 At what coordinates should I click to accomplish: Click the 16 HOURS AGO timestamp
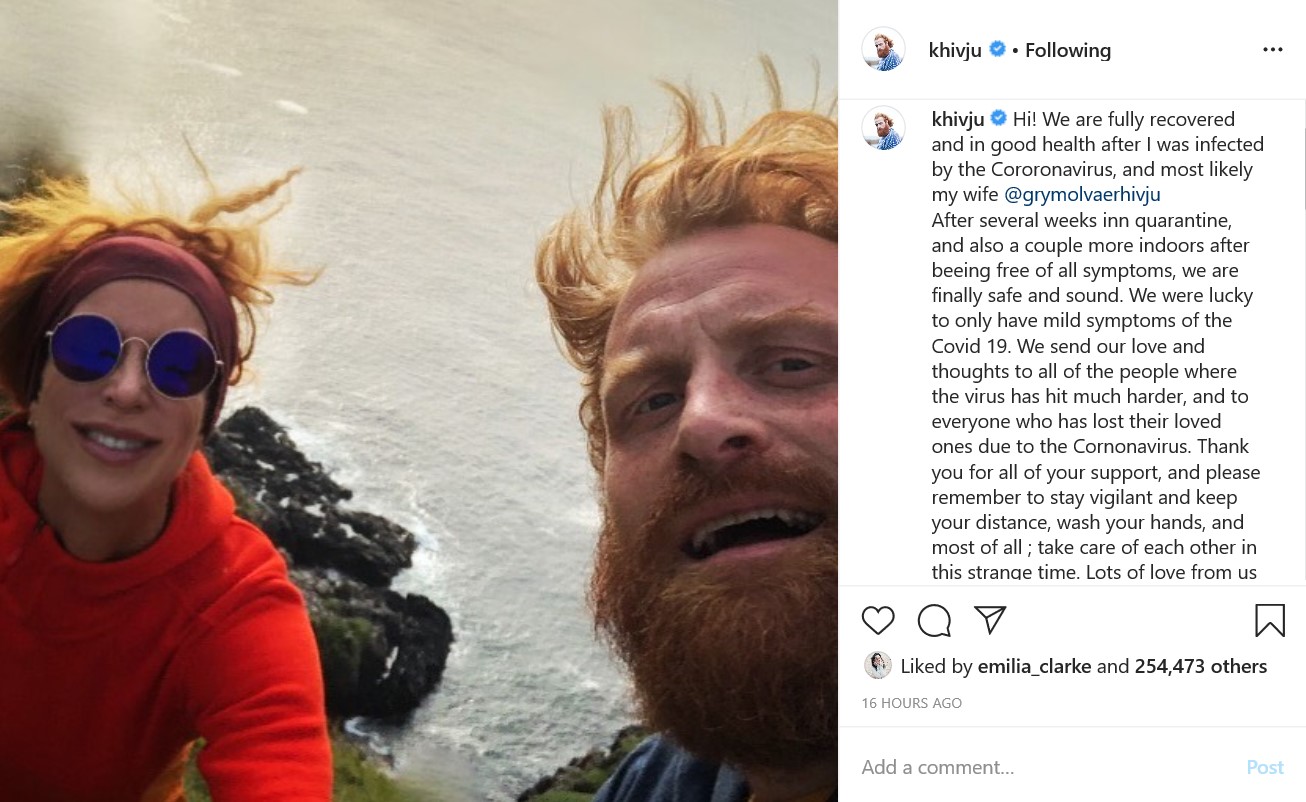(912, 703)
